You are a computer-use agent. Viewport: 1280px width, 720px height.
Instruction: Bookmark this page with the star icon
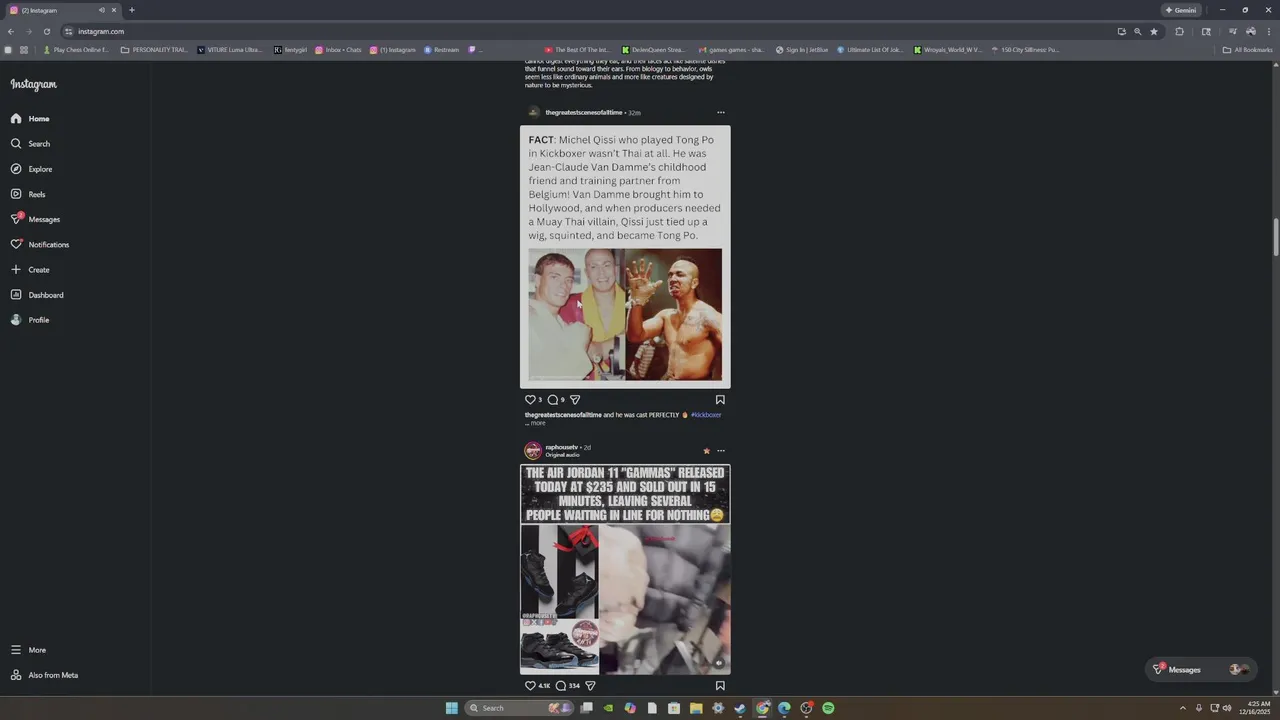(1154, 31)
